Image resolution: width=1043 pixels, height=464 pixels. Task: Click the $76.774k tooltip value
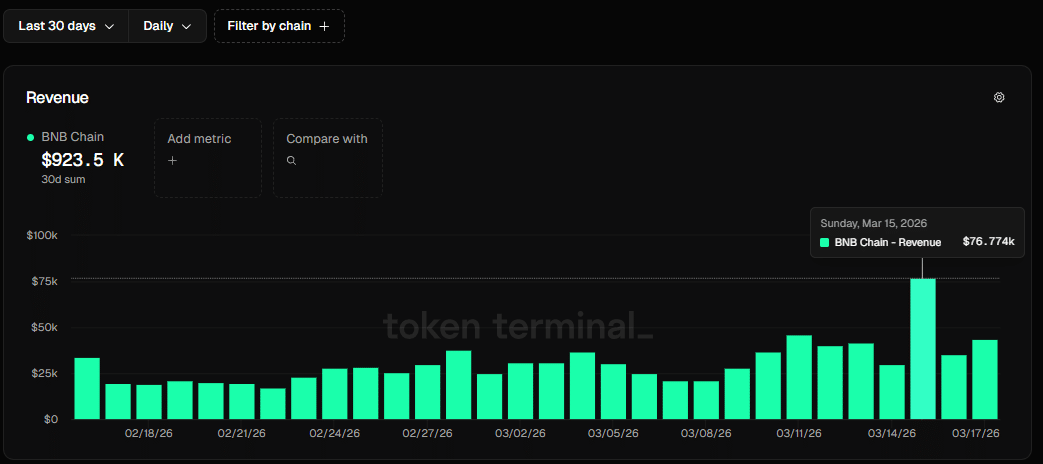pos(988,242)
